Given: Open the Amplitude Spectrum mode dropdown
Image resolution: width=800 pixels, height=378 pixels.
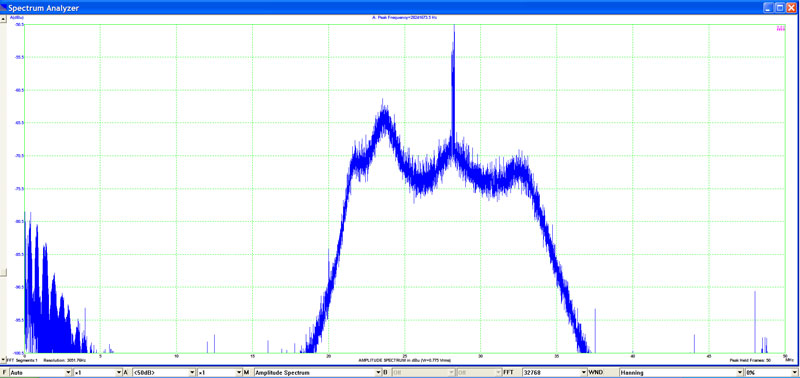Looking at the screenshot, I should point(317,373).
